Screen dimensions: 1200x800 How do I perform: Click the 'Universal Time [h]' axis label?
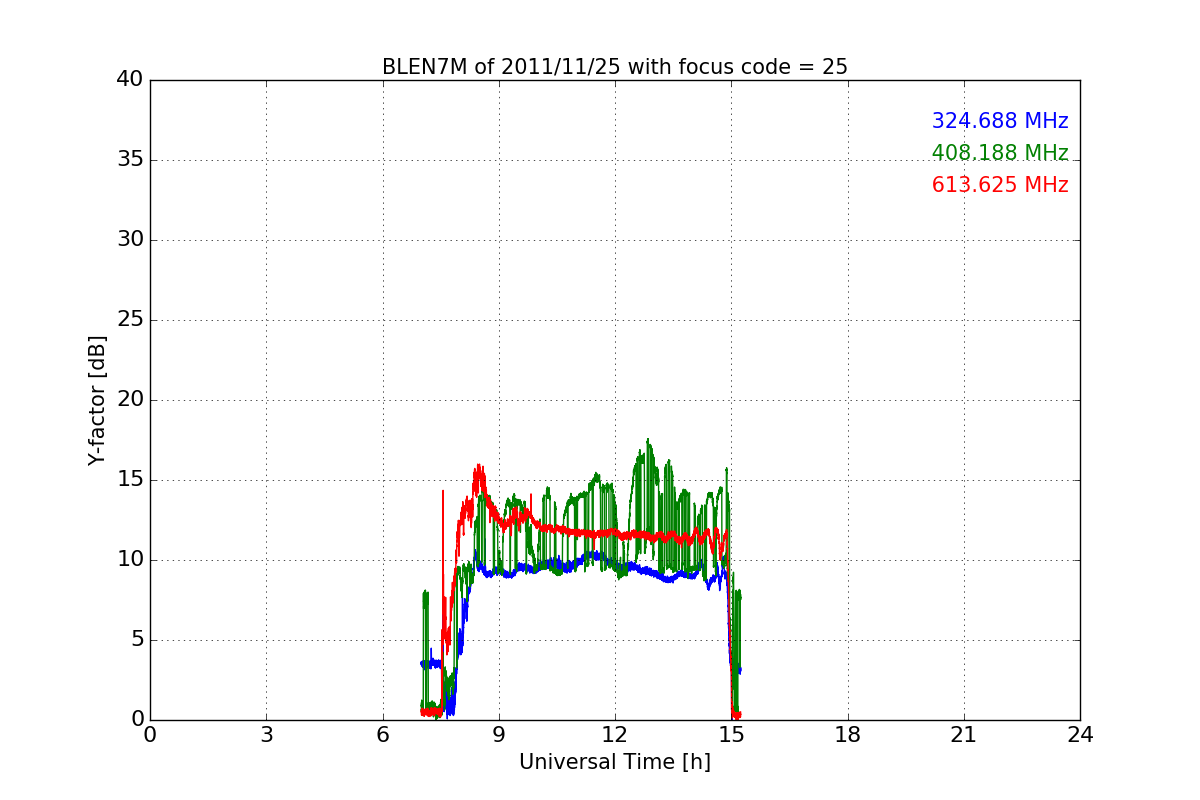point(615,762)
